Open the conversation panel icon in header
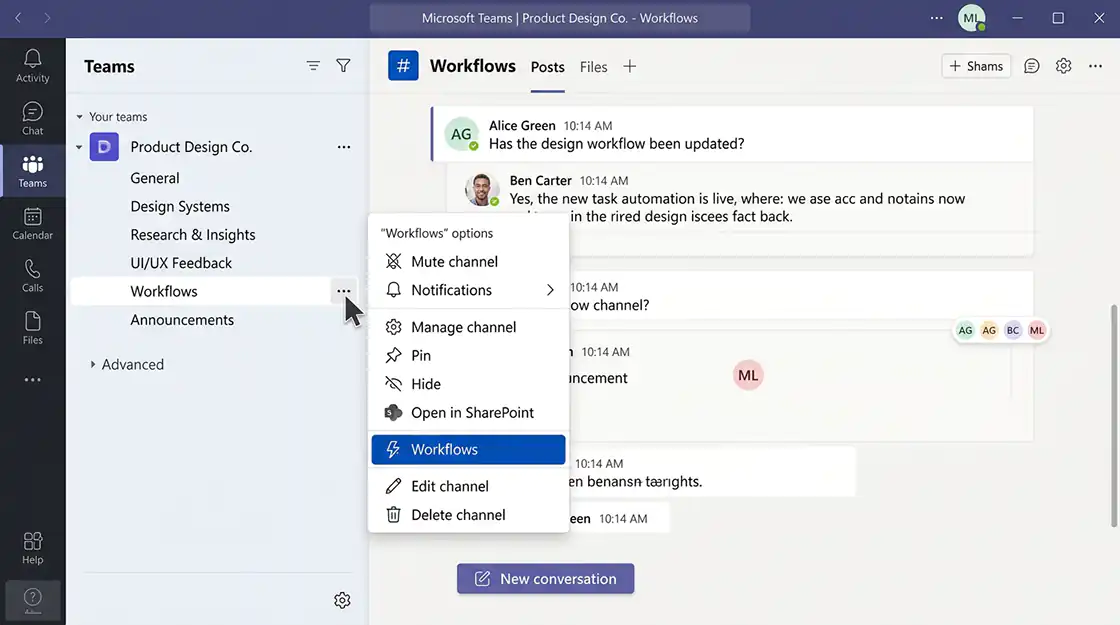This screenshot has height=625, width=1120. click(x=1031, y=66)
